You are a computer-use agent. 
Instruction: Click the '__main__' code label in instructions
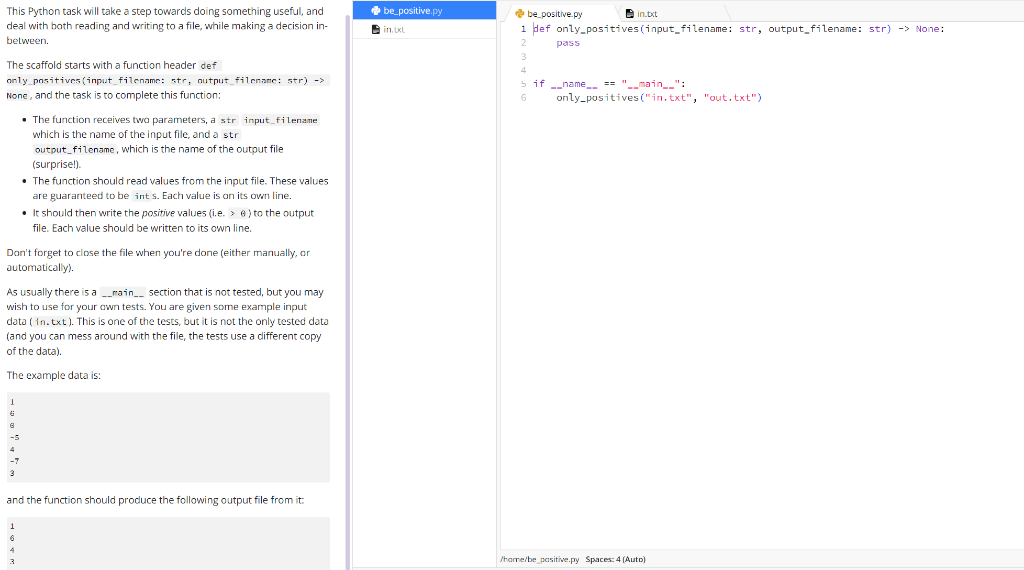123,293
